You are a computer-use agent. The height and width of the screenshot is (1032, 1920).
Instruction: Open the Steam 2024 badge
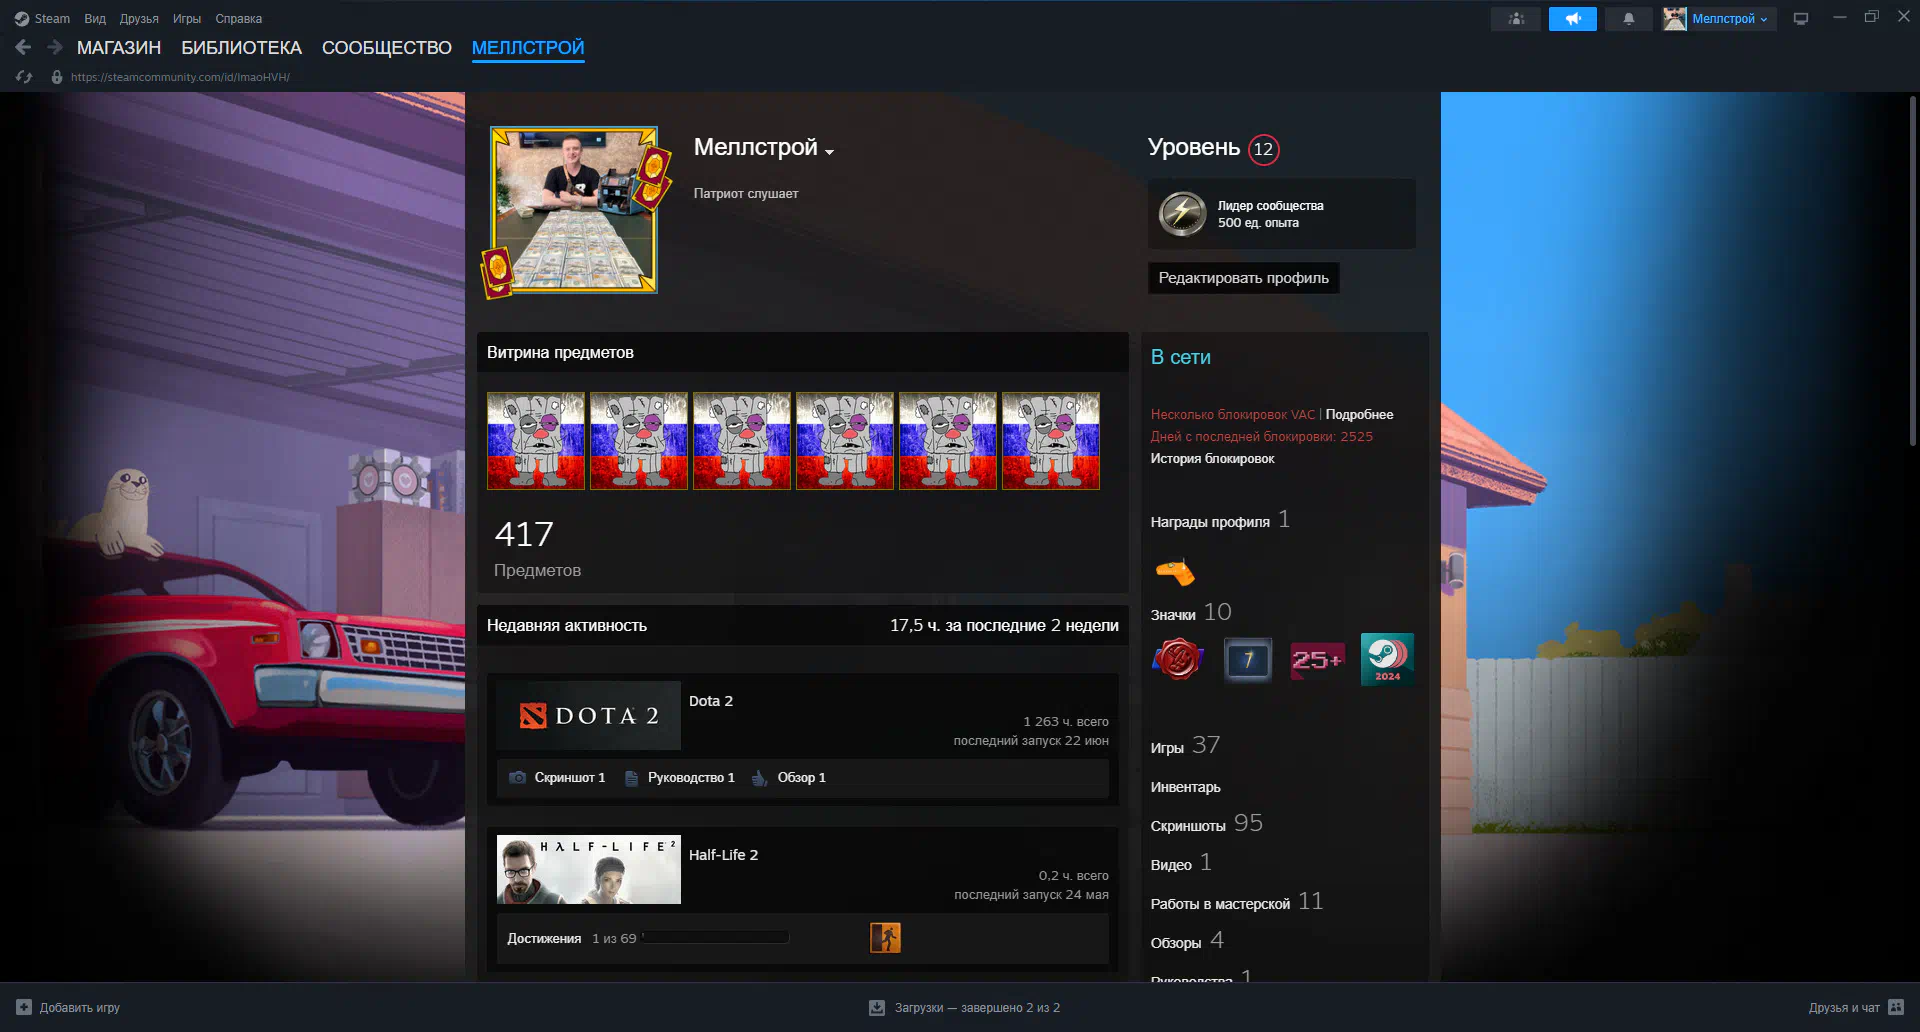tap(1387, 659)
